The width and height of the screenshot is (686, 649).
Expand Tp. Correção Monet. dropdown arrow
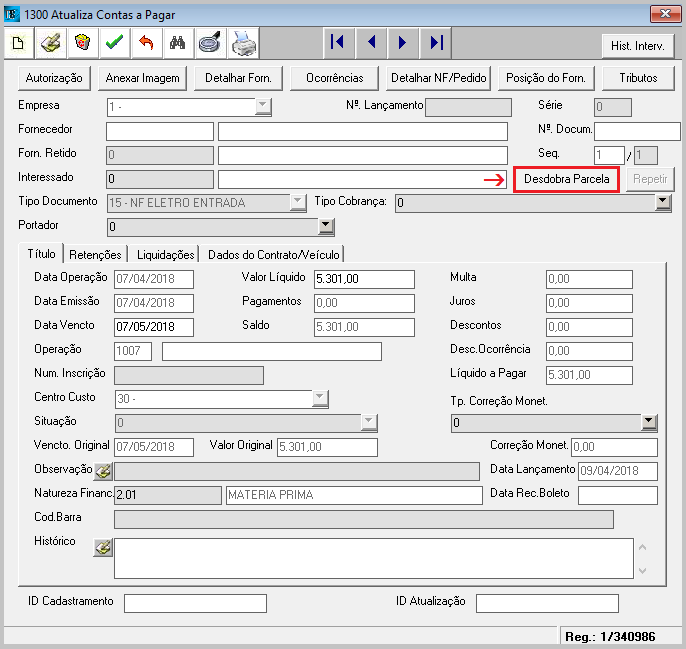click(x=649, y=423)
